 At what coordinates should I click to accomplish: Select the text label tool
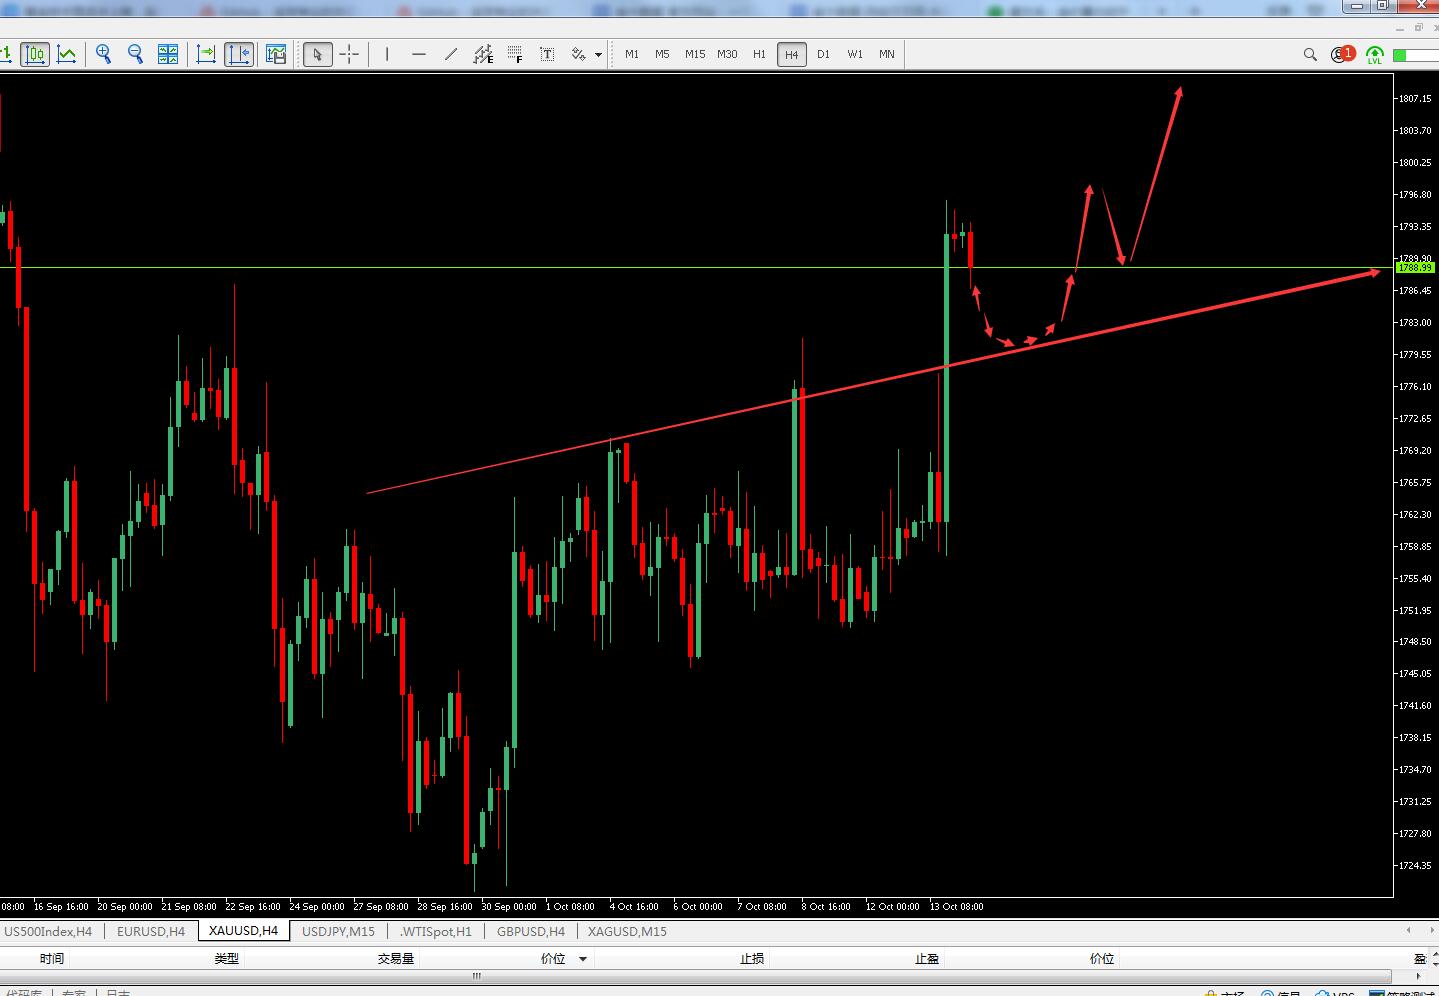tap(547, 54)
